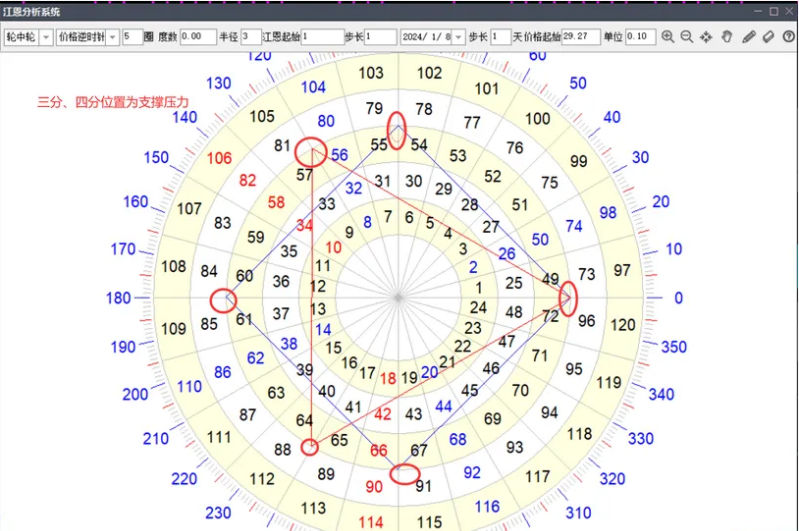Select the four-arrow move tool

coord(706,37)
